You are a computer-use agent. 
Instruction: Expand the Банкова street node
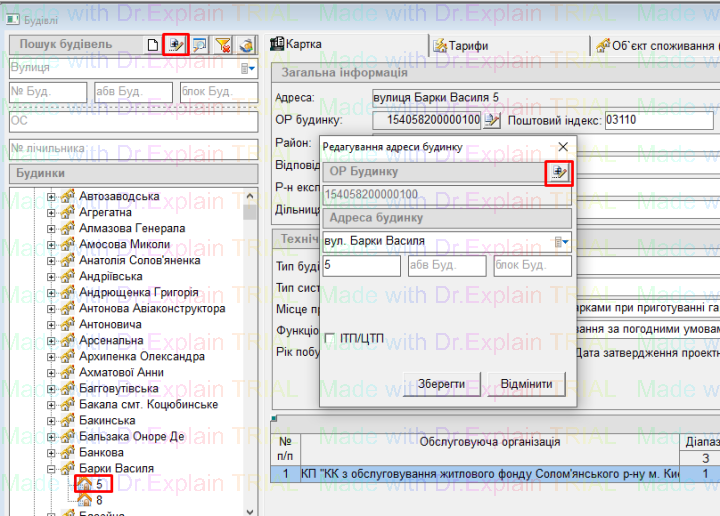pyautogui.click(x=51, y=452)
